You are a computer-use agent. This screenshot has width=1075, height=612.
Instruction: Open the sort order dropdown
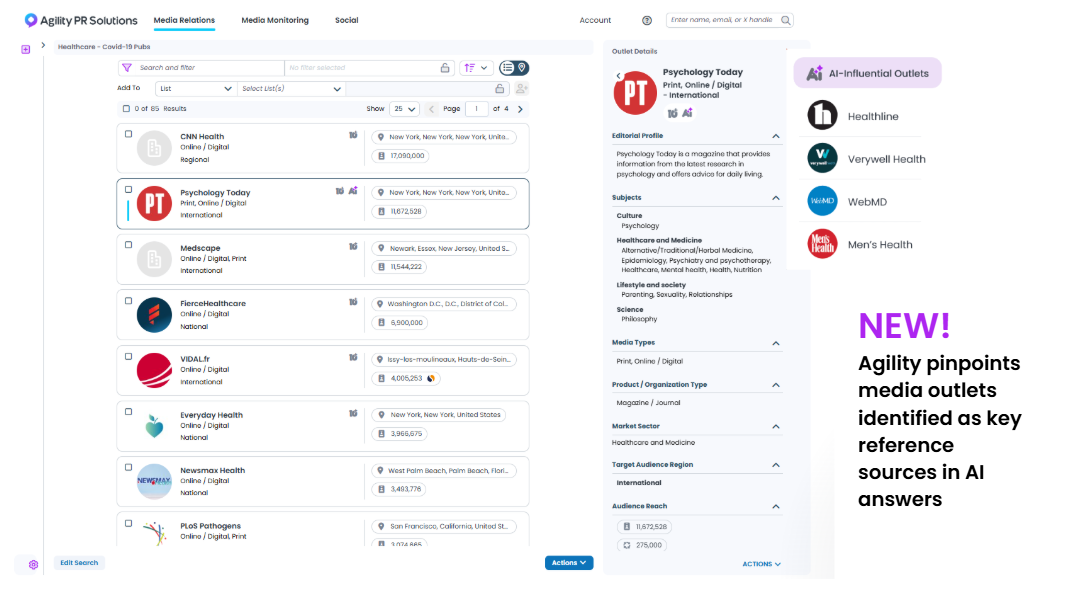[476, 68]
